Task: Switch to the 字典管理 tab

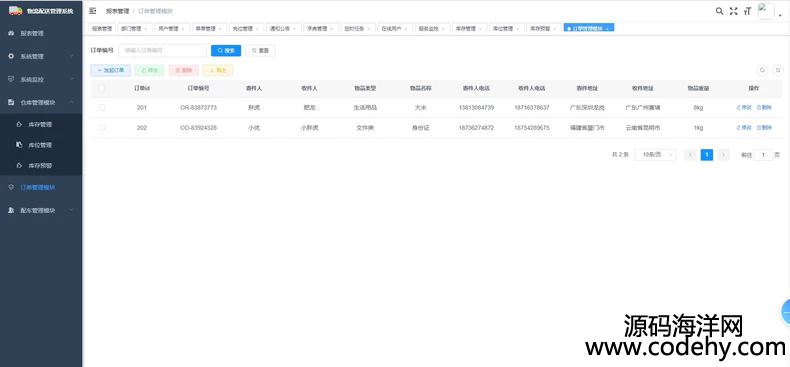Action: coord(320,29)
